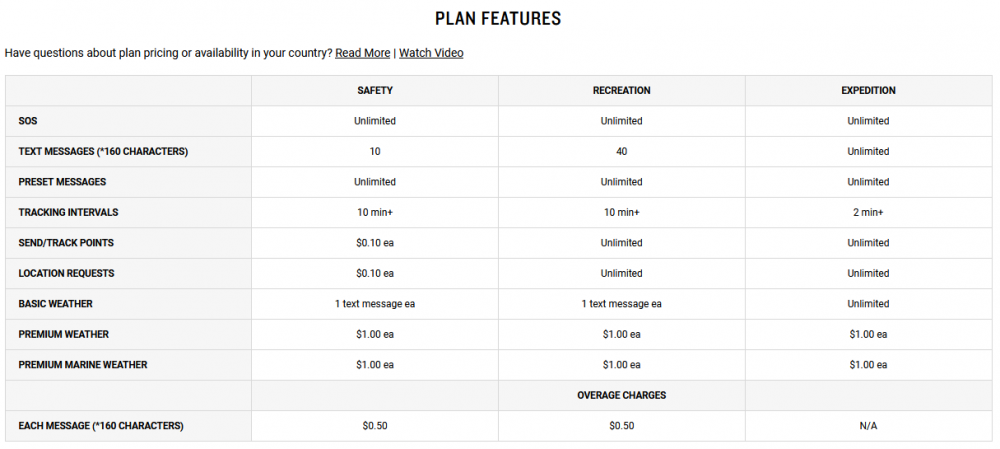Select the EXPEDITION column header
Screen dimensions: 1000x449
869,91
